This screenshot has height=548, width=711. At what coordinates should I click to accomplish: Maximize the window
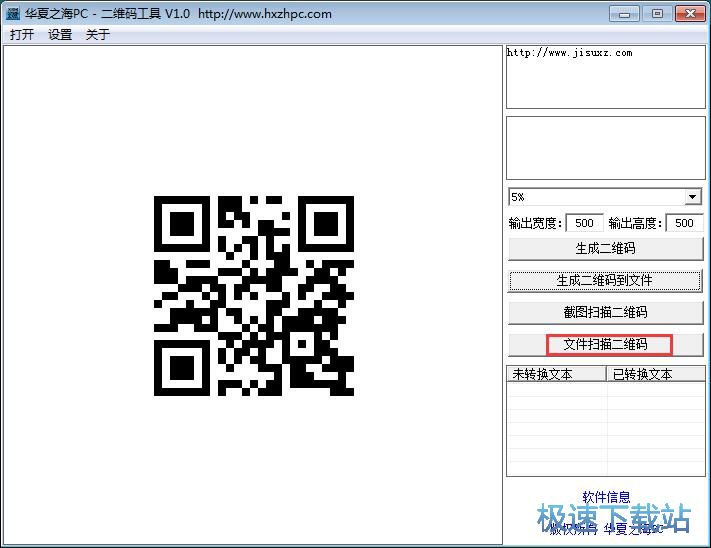657,14
